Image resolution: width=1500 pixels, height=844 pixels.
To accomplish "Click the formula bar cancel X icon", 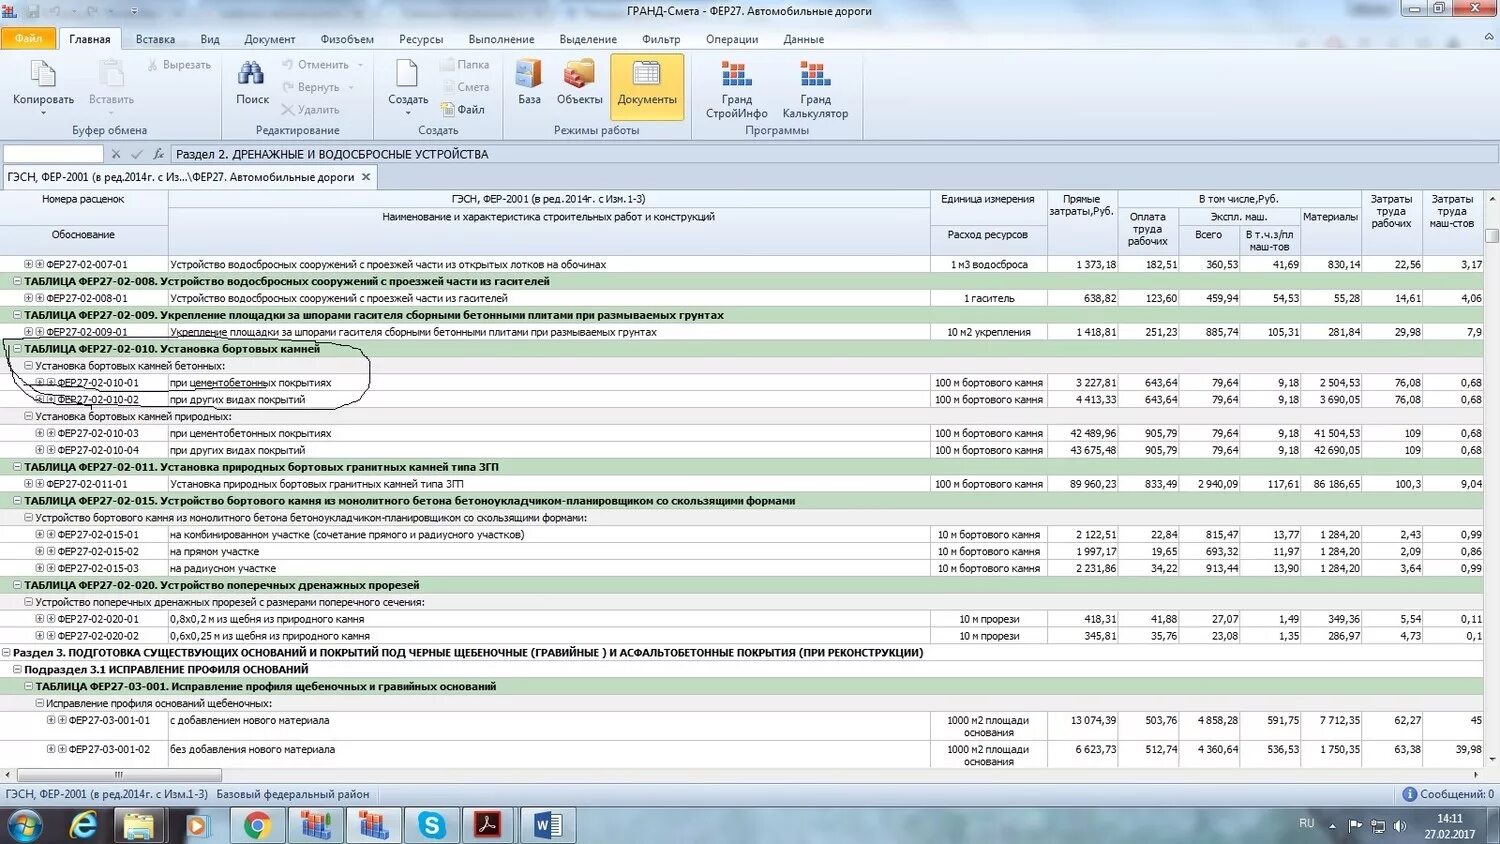I will click(116, 154).
